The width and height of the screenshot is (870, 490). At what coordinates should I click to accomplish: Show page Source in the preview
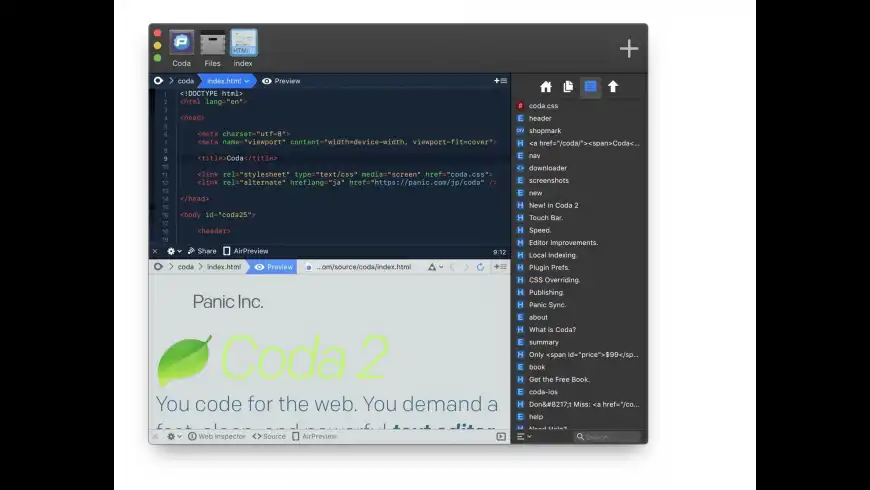point(269,437)
